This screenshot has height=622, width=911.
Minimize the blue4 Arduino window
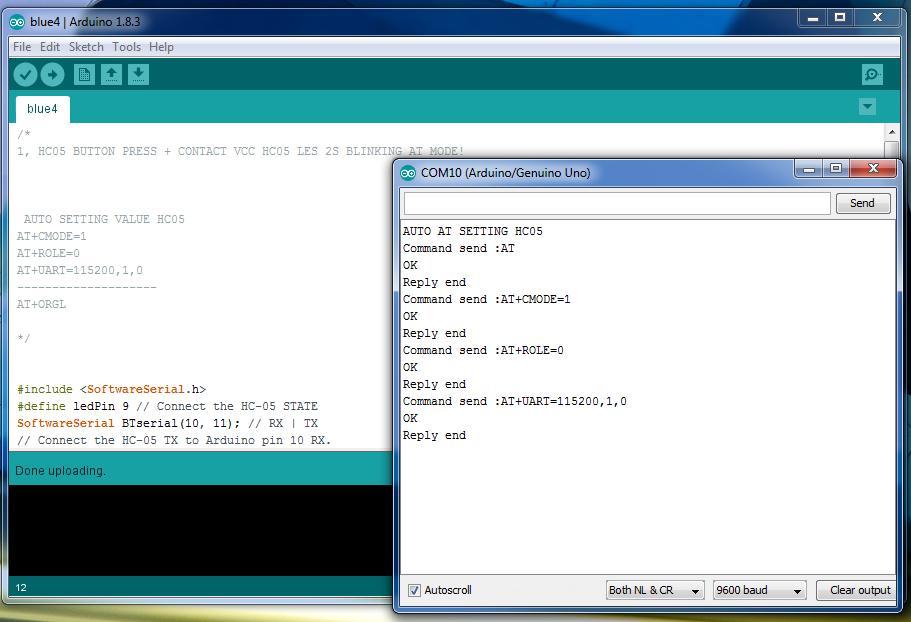click(813, 18)
